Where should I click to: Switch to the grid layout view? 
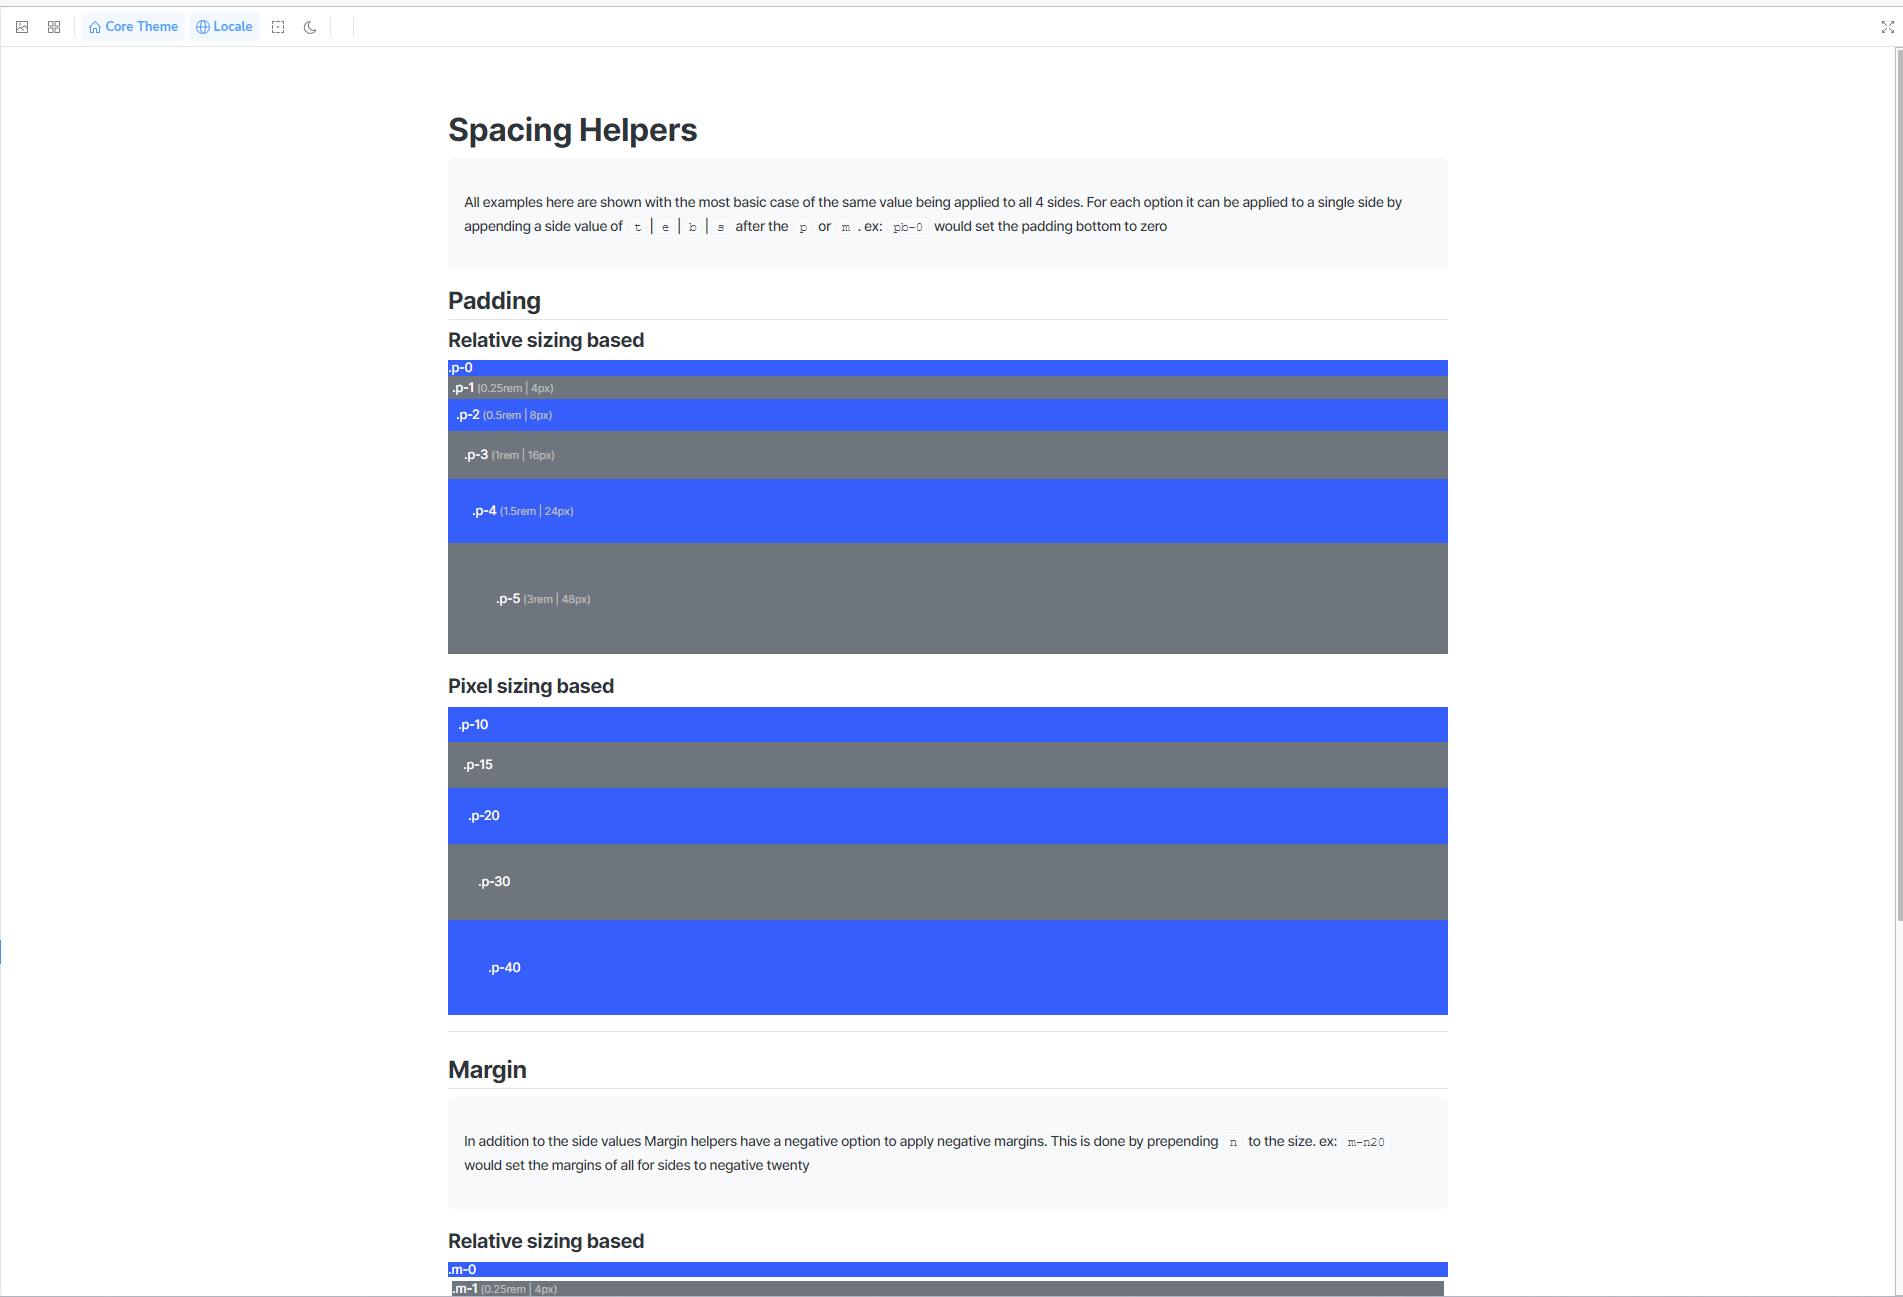point(54,27)
